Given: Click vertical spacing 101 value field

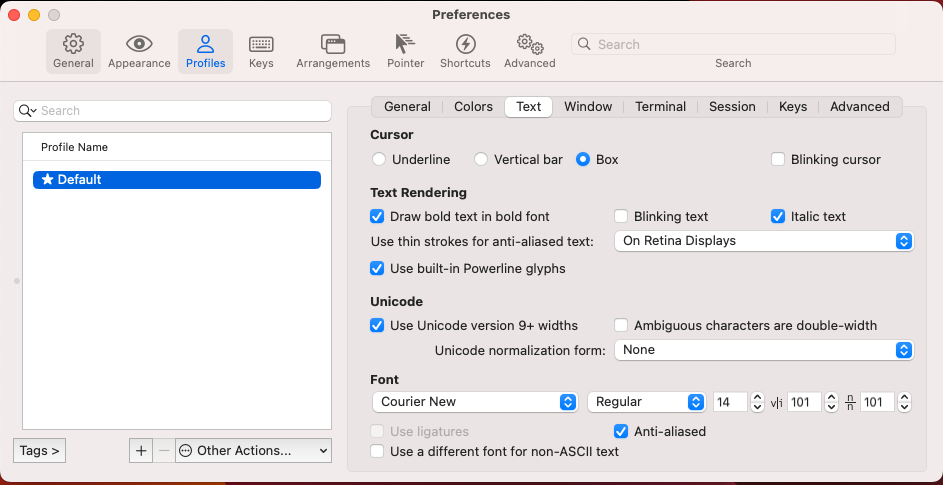Looking at the screenshot, I should click(804, 402).
